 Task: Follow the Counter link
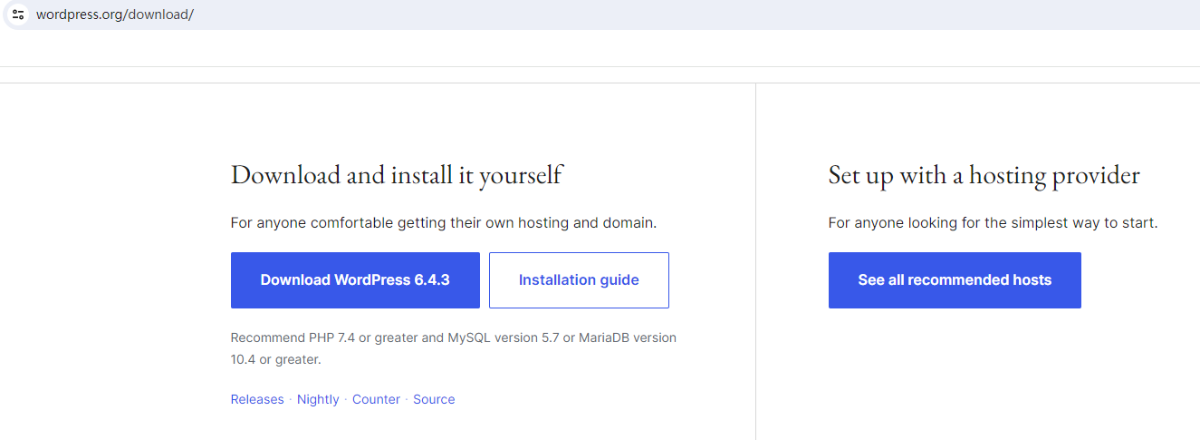(x=376, y=399)
